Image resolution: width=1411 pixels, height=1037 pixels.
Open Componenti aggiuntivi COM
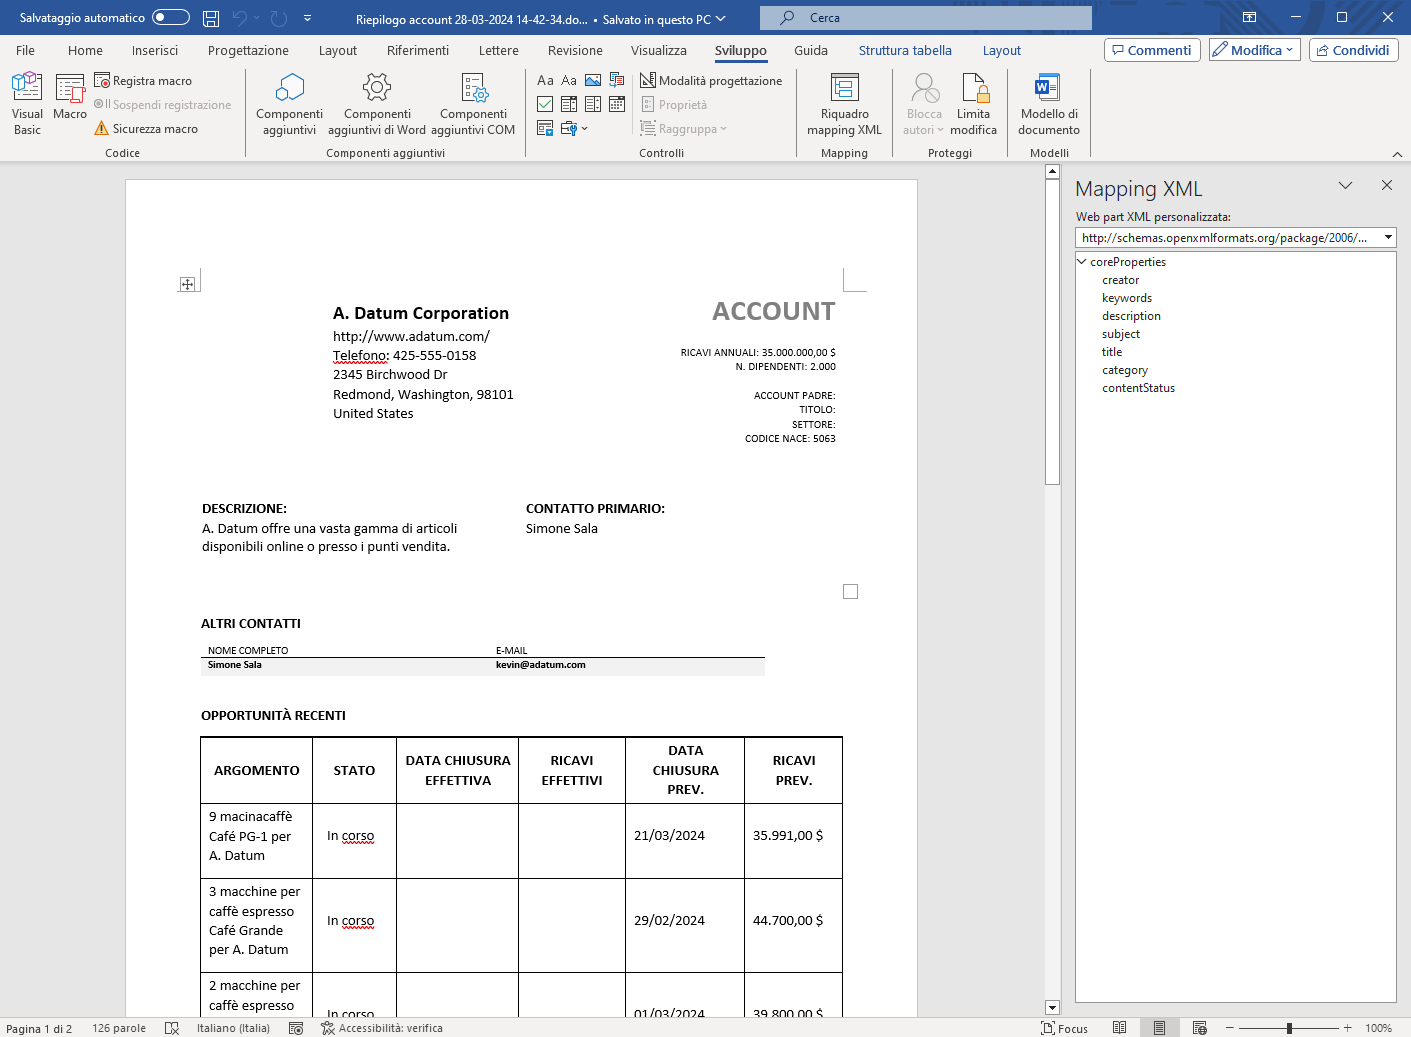[x=473, y=104]
